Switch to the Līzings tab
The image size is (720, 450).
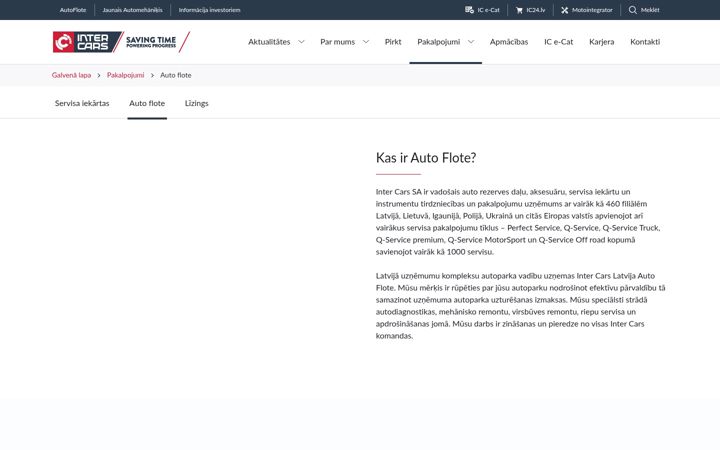tap(197, 103)
